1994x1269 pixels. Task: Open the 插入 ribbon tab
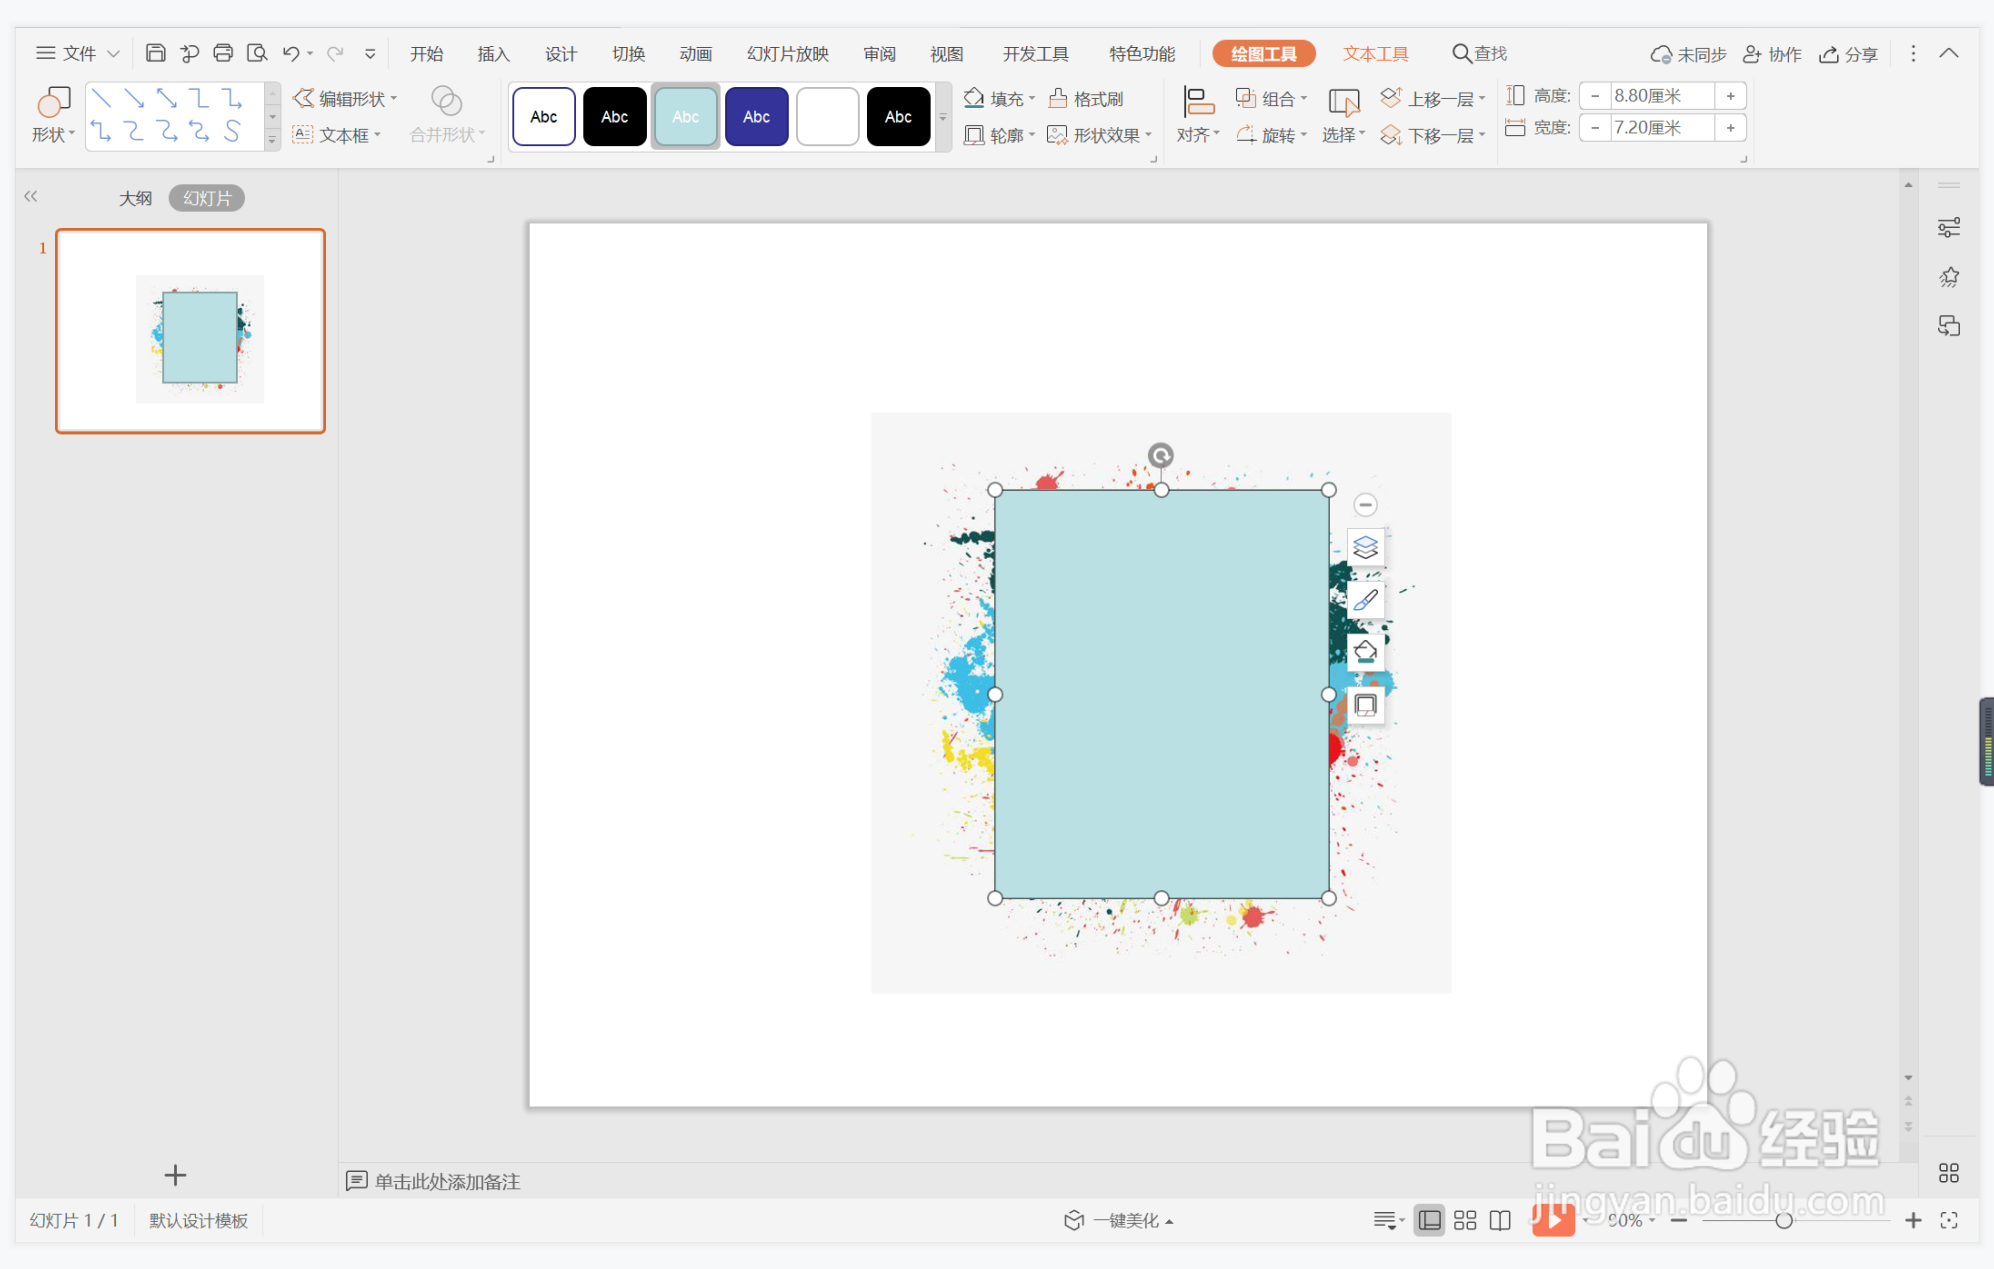(493, 54)
